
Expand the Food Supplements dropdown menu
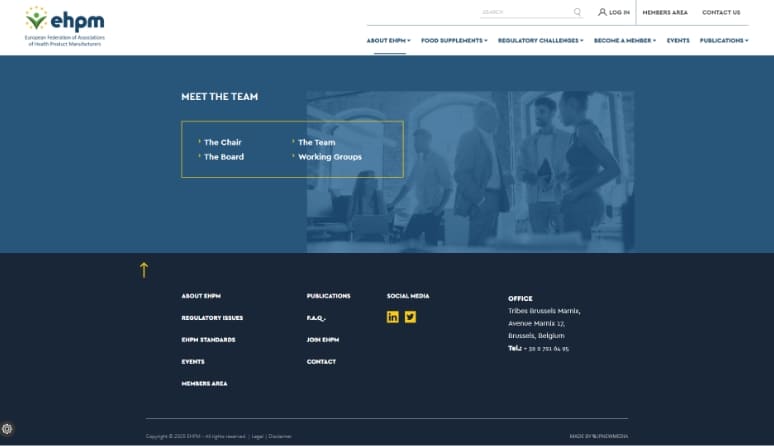point(454,41)
